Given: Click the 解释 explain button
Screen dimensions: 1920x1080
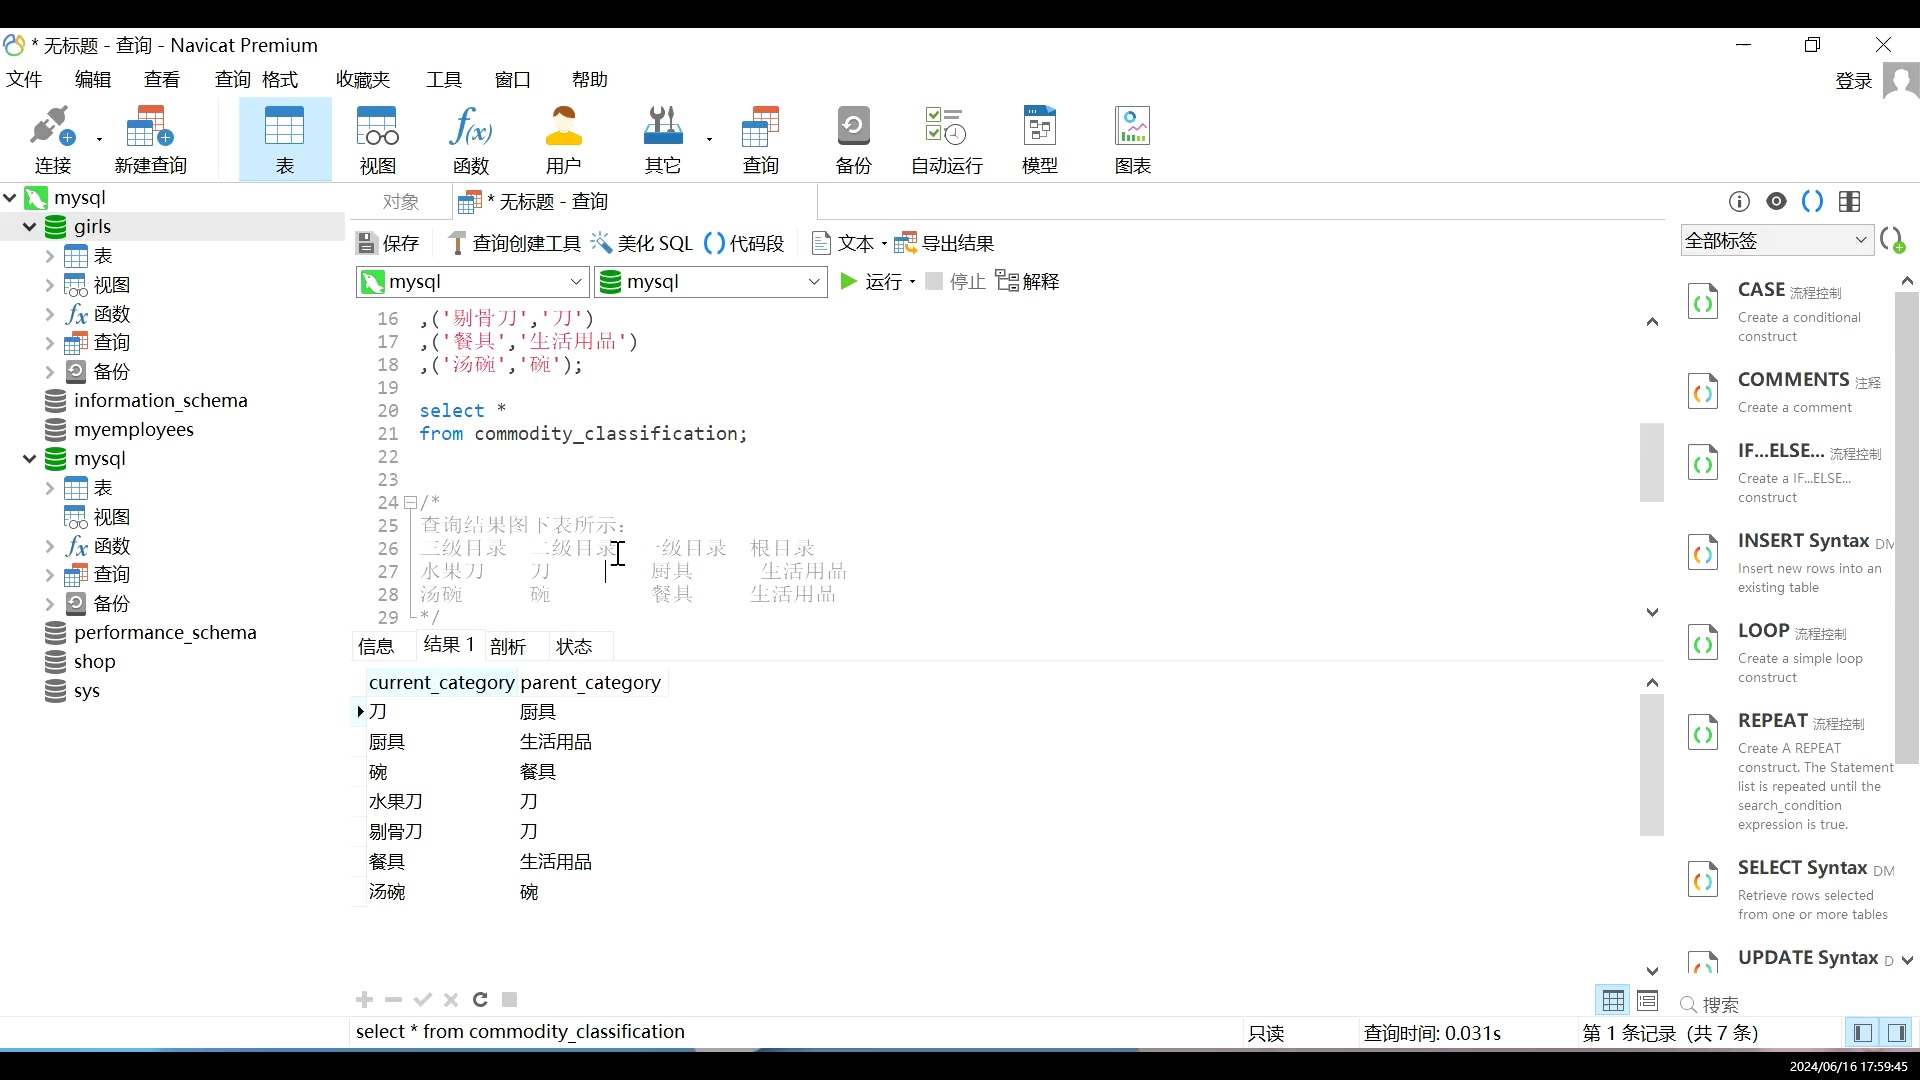Looking at the screenshot, I should point(1029,281).
